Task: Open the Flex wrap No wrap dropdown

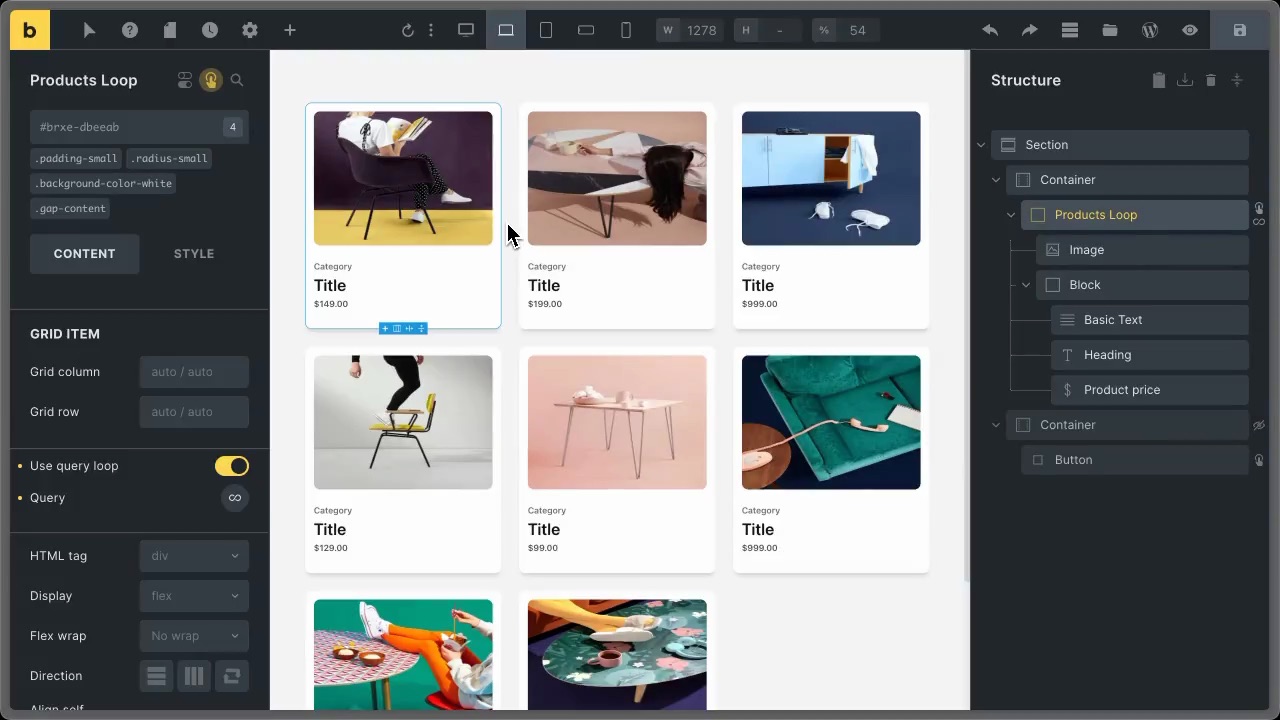Action: [194, 636]
